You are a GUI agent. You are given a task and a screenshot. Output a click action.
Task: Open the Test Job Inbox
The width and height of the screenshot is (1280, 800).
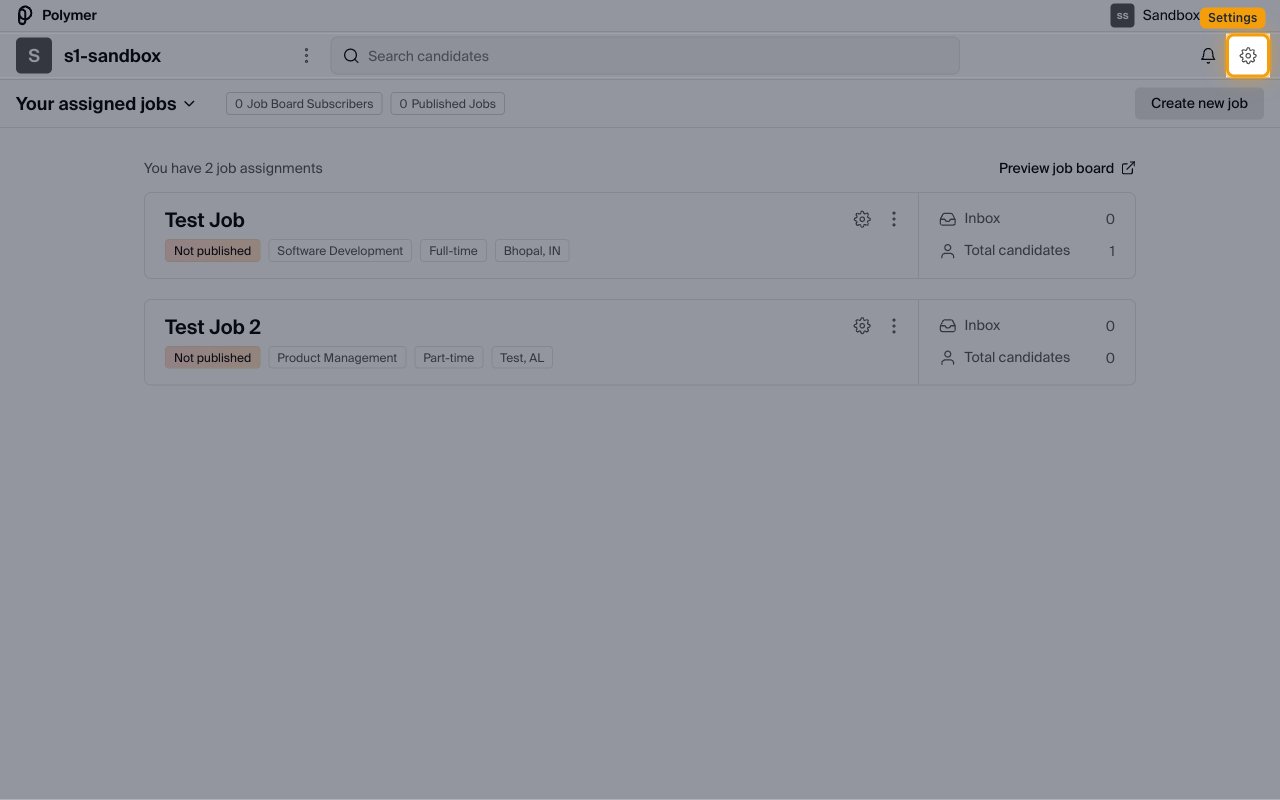click(x=1027, y=219)
